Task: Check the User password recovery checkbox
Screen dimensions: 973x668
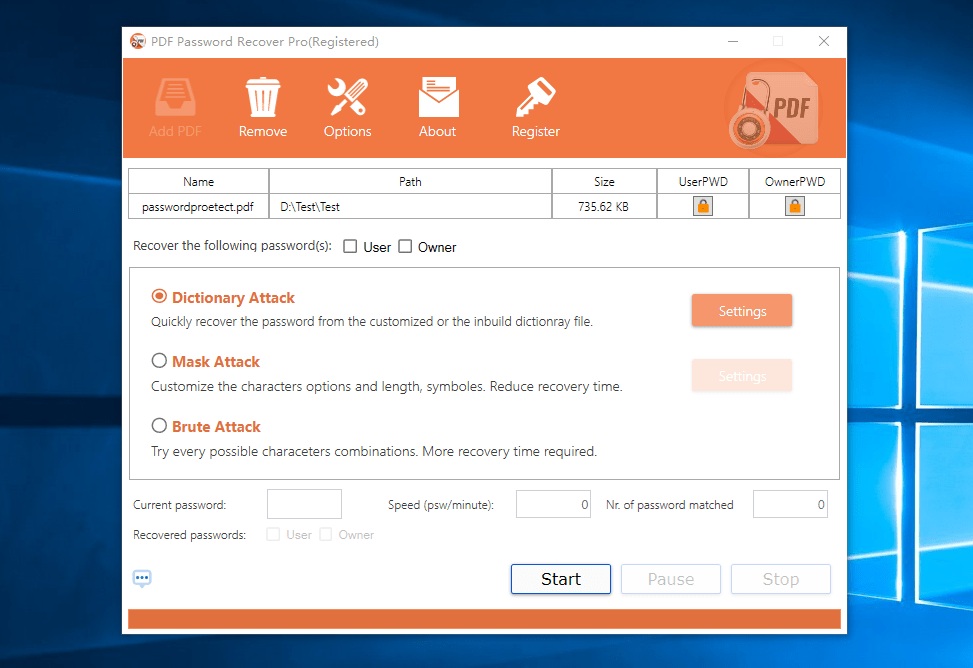Action: click(x=350, y=246)
